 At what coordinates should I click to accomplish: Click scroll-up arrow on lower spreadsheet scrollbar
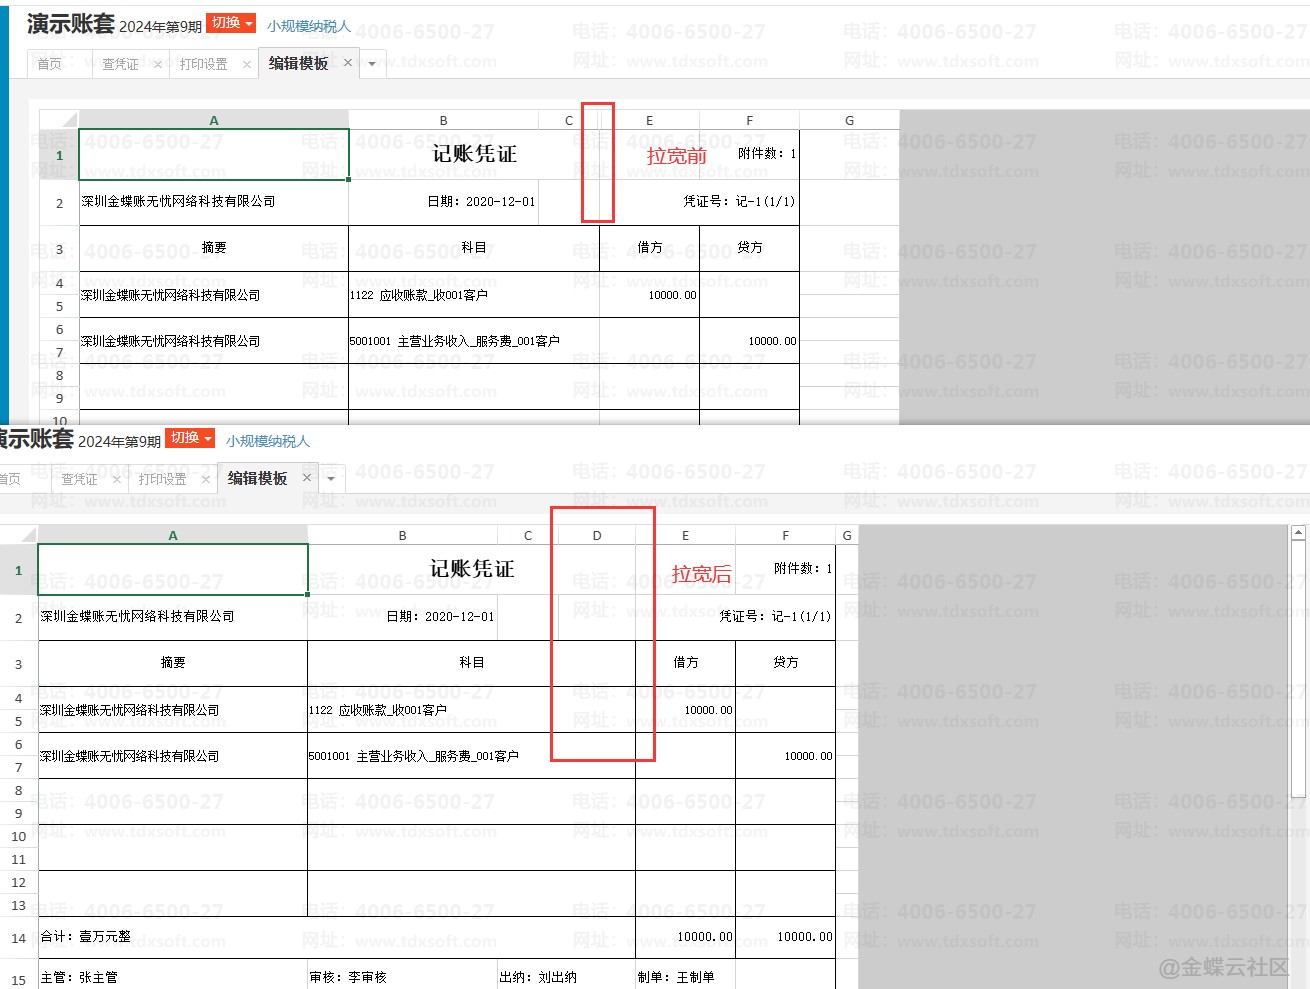point(1298,534)
